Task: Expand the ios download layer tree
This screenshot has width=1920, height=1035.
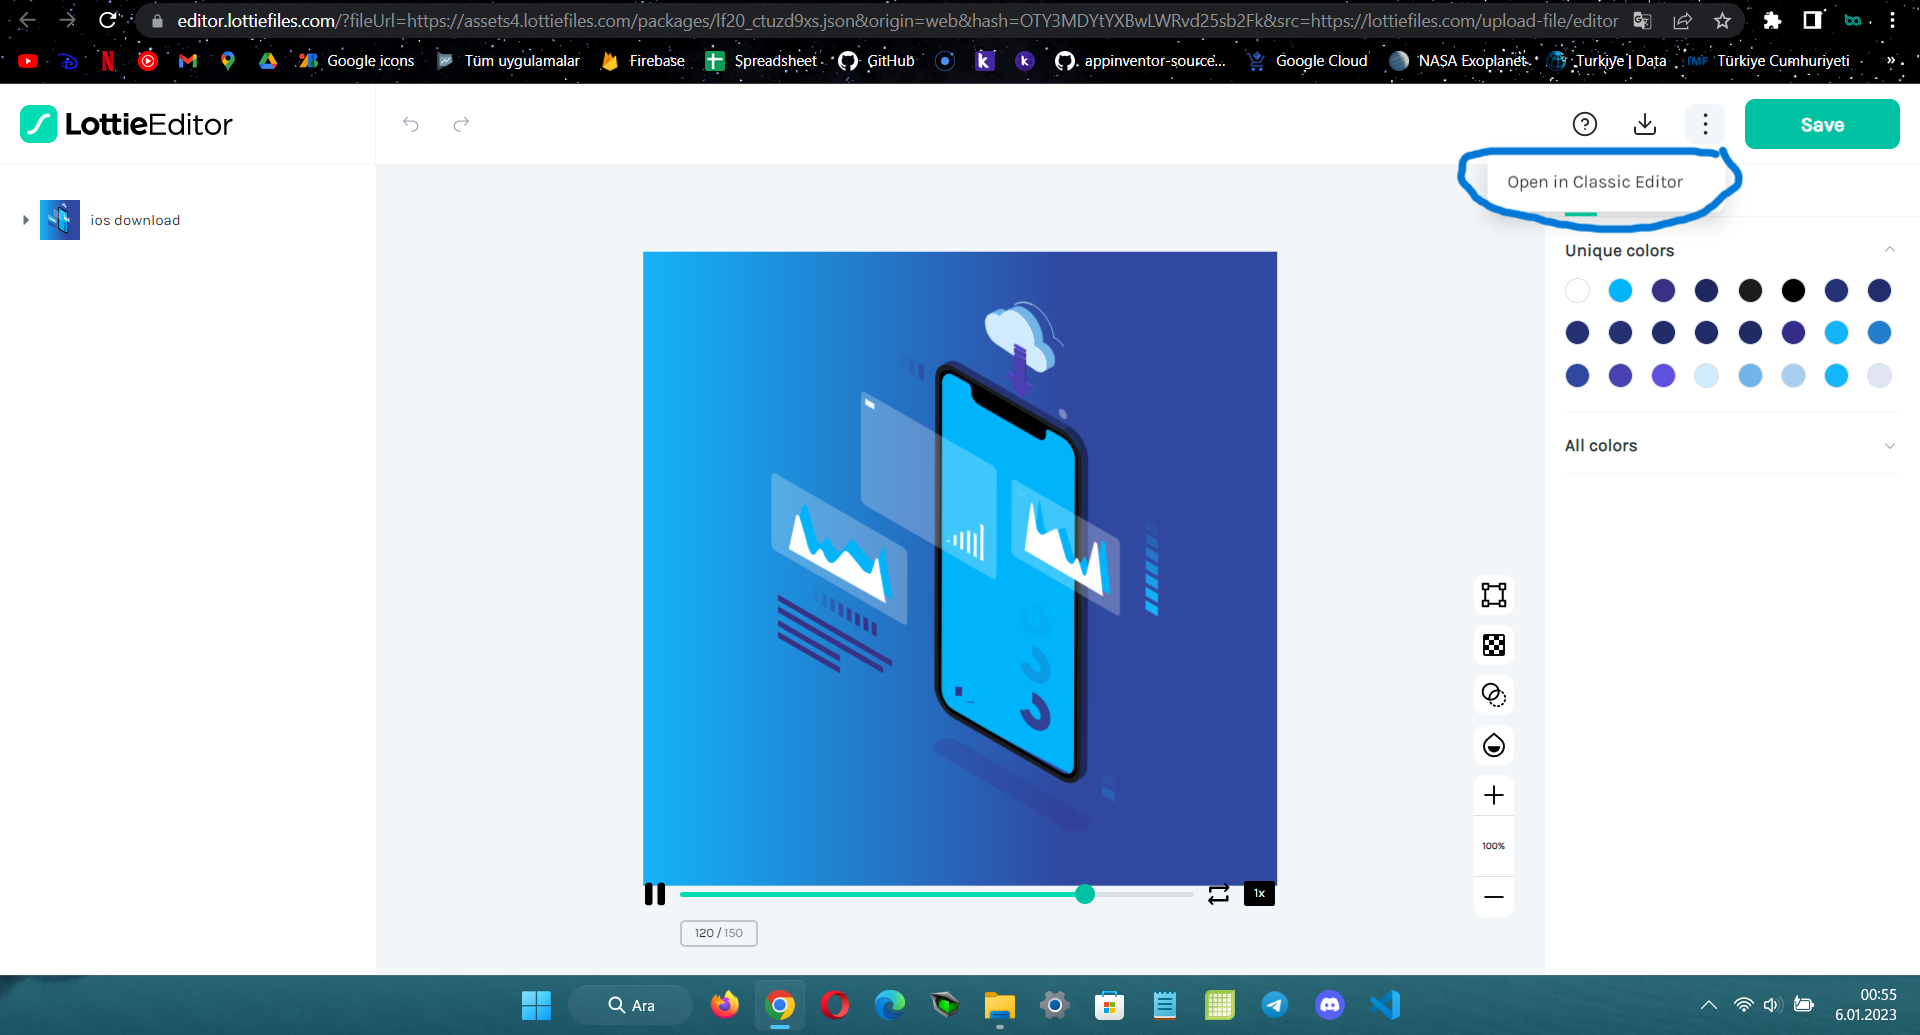Action: pos(26,220)
